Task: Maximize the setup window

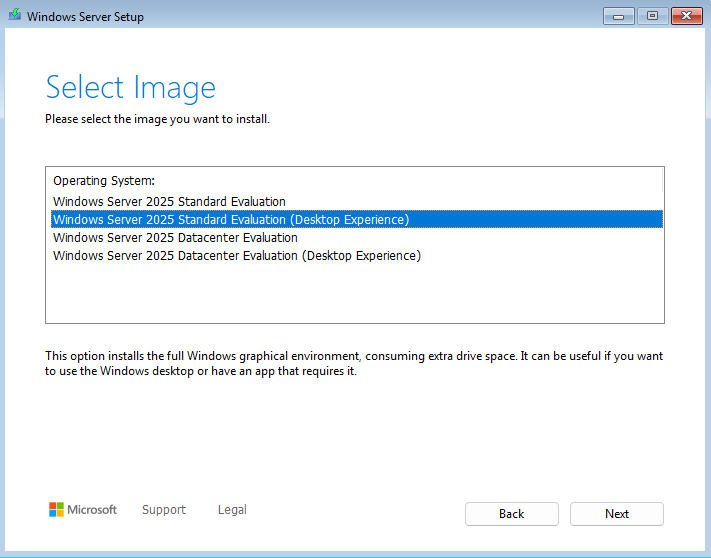Action: tap(652, 16)
